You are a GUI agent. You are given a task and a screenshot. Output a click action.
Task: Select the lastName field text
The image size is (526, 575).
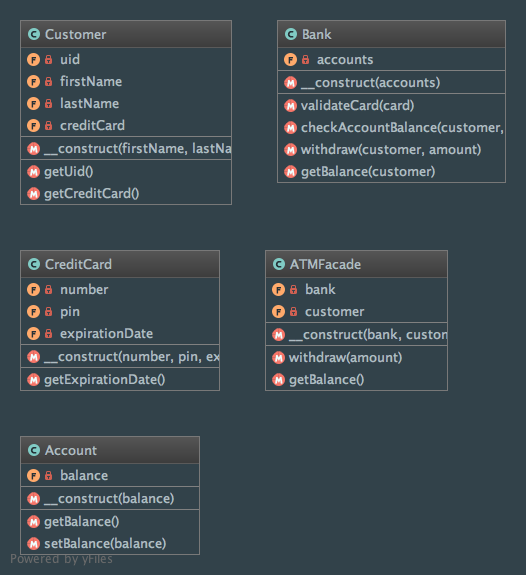click(90, 103)
